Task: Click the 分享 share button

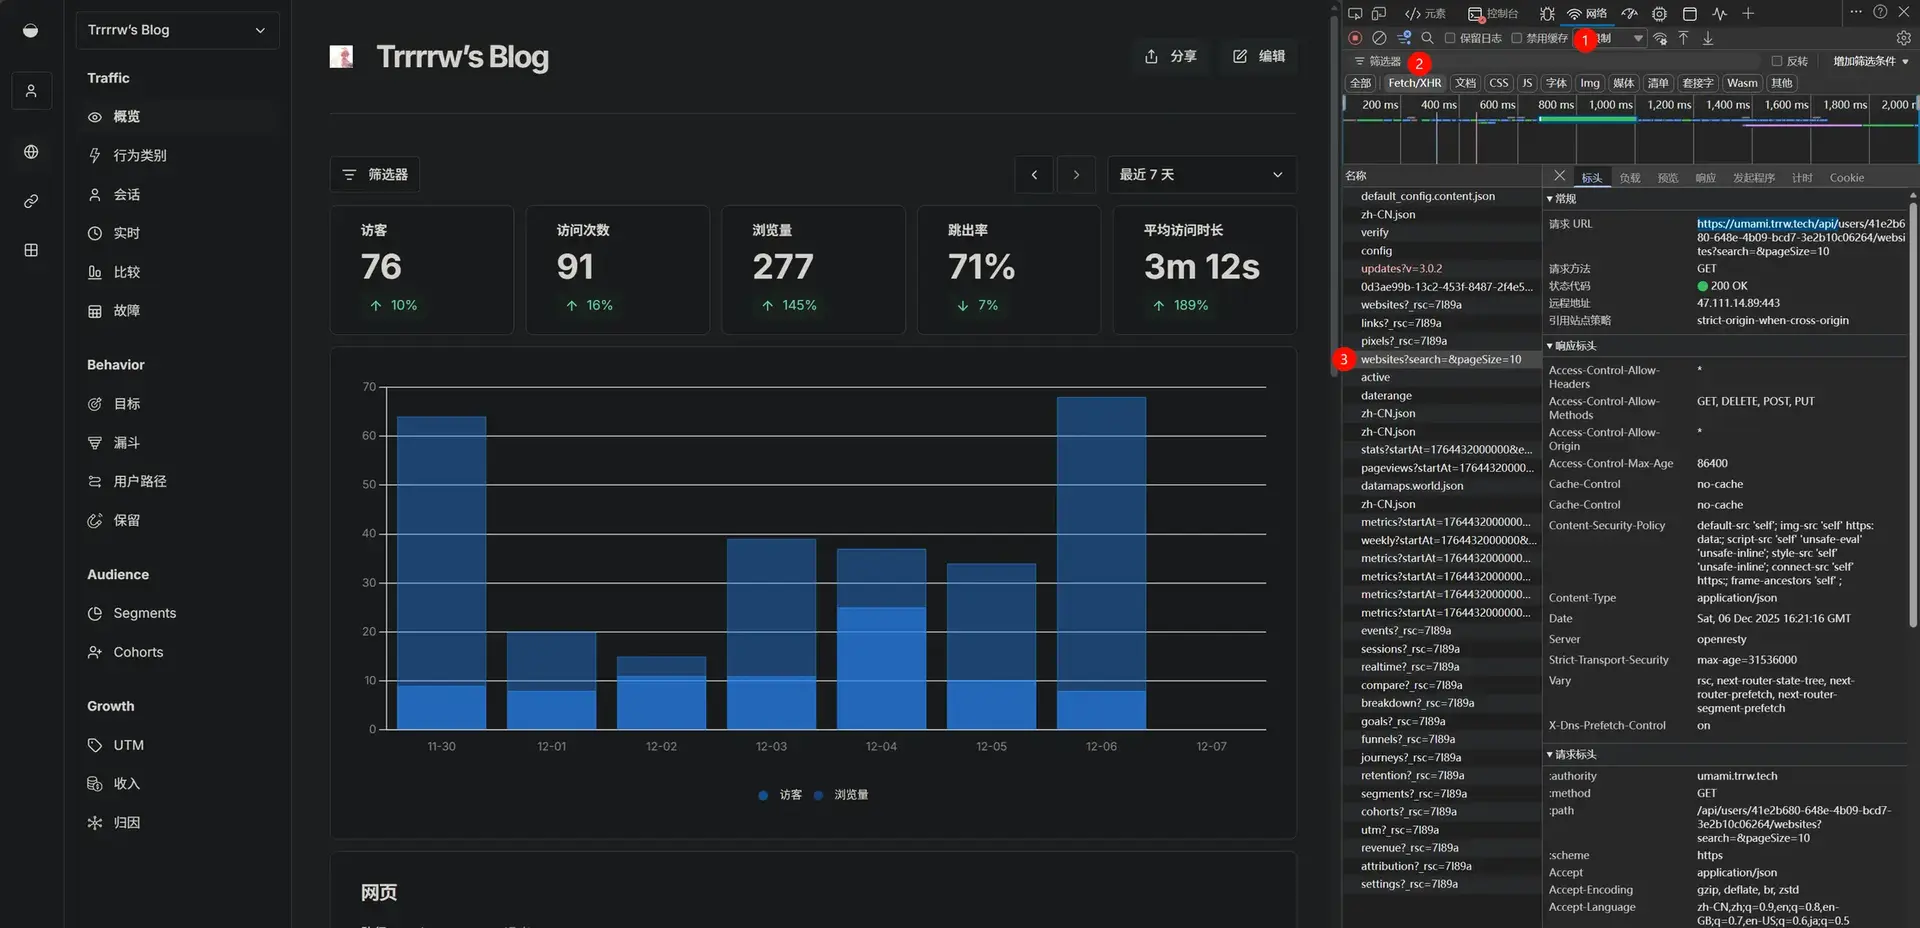Action: [x=1170, y=56]
